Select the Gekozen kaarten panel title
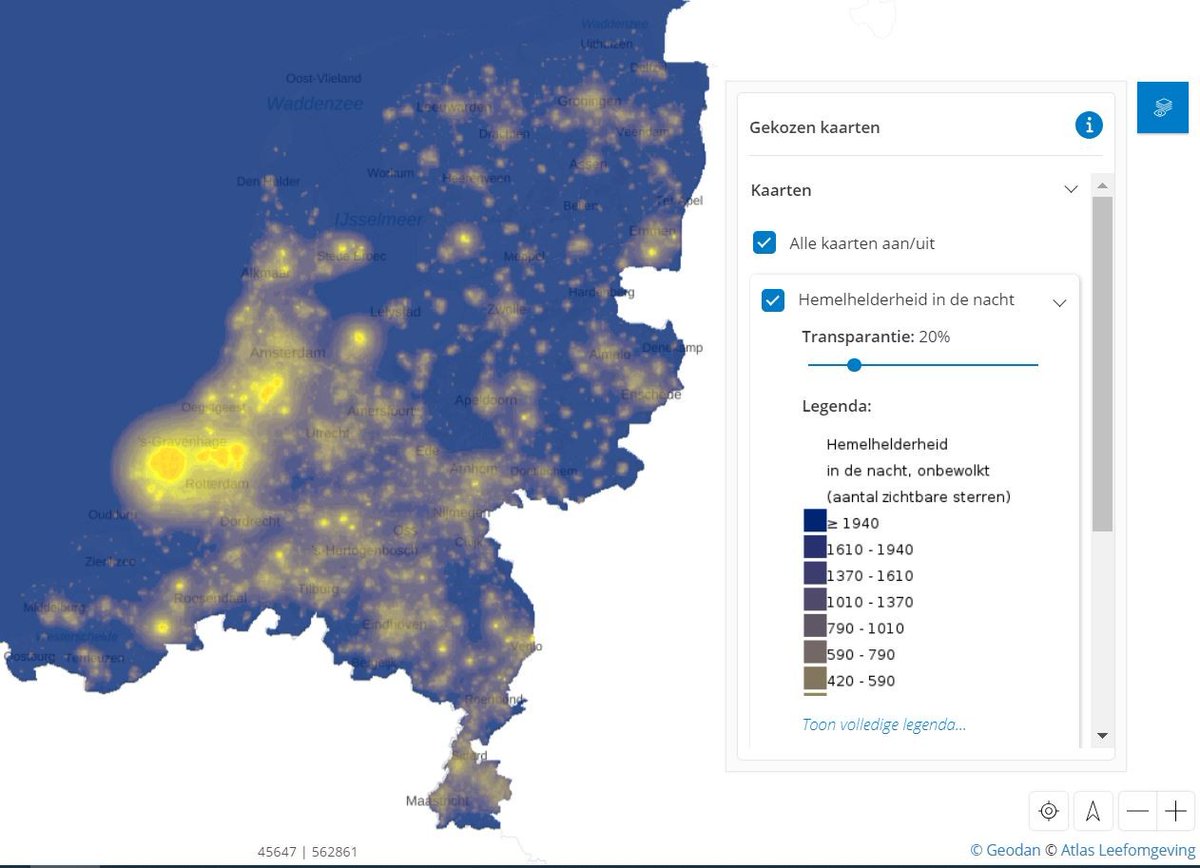This screenshot has width=1200, height=868. click(815, 127)
